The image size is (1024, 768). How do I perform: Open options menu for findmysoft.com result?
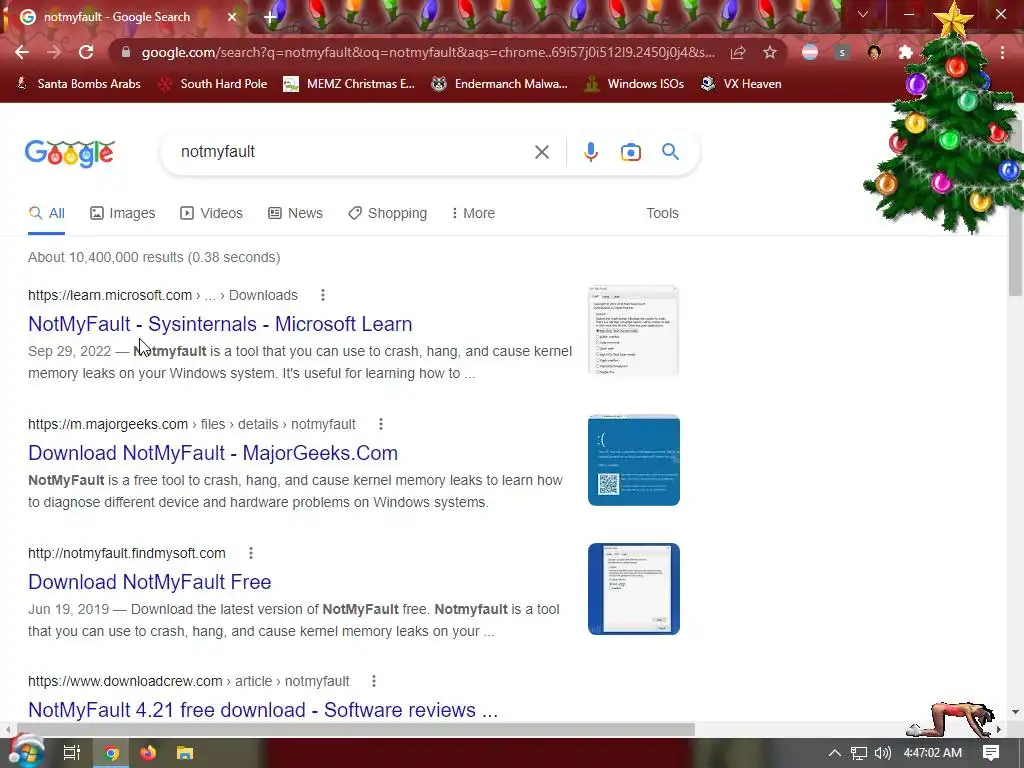251,553
